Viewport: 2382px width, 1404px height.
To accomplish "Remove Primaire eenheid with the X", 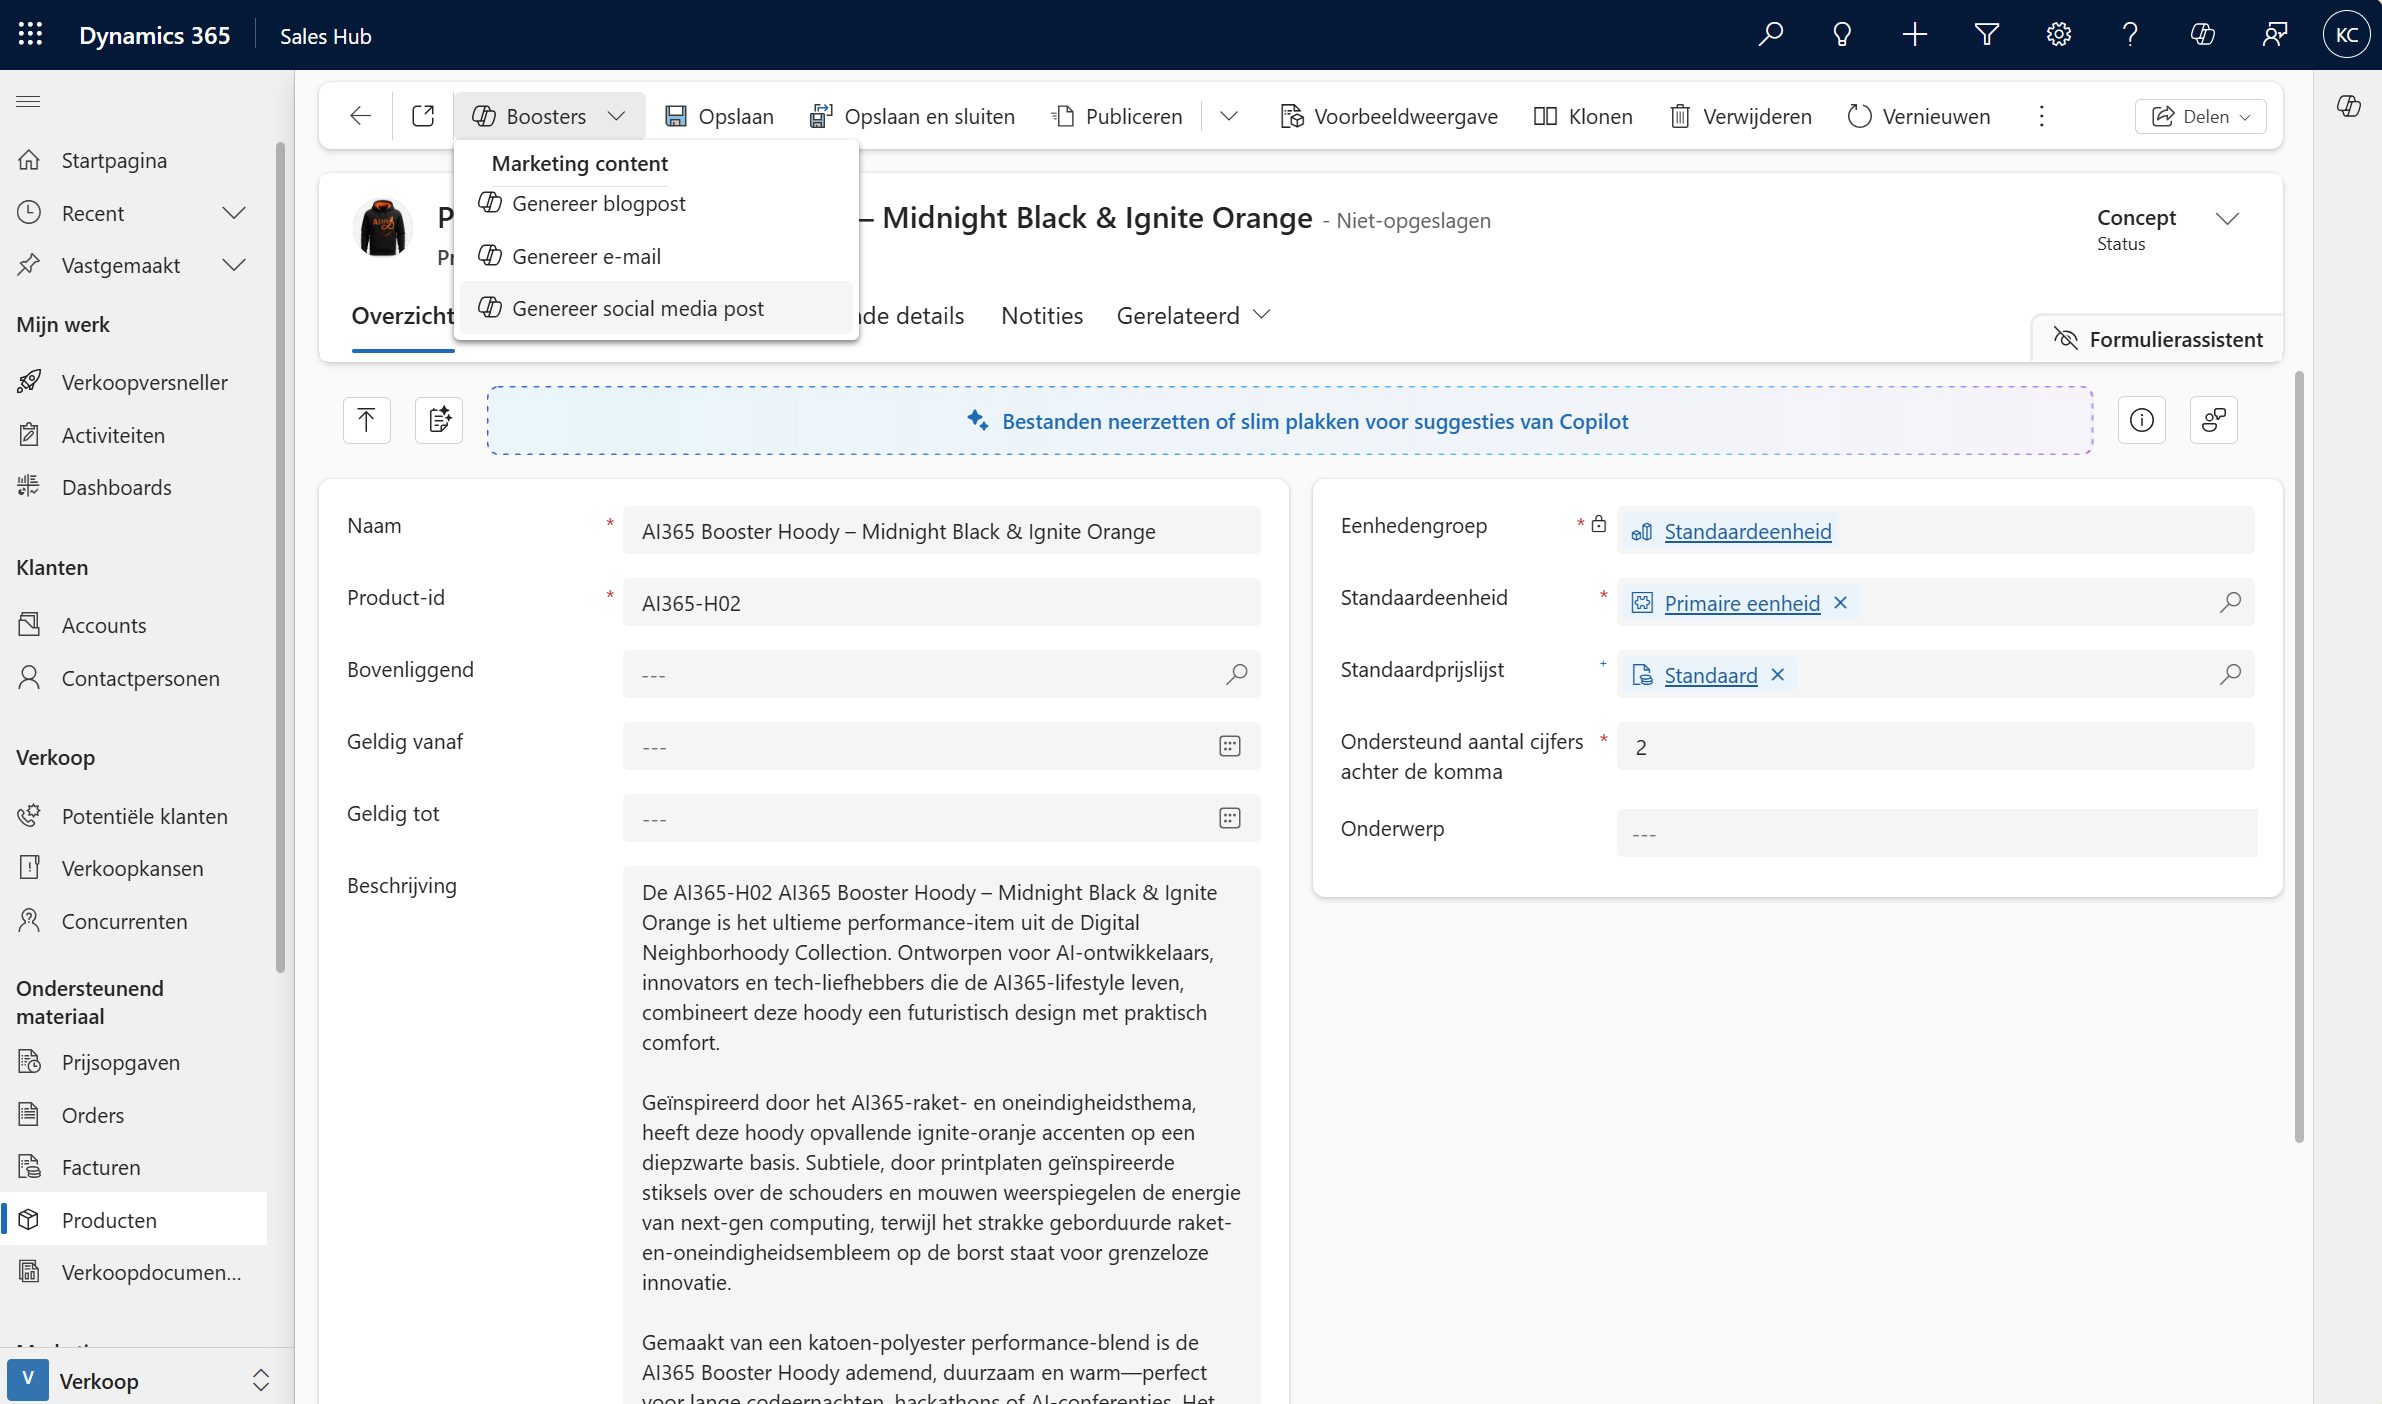I will 1840,603.
